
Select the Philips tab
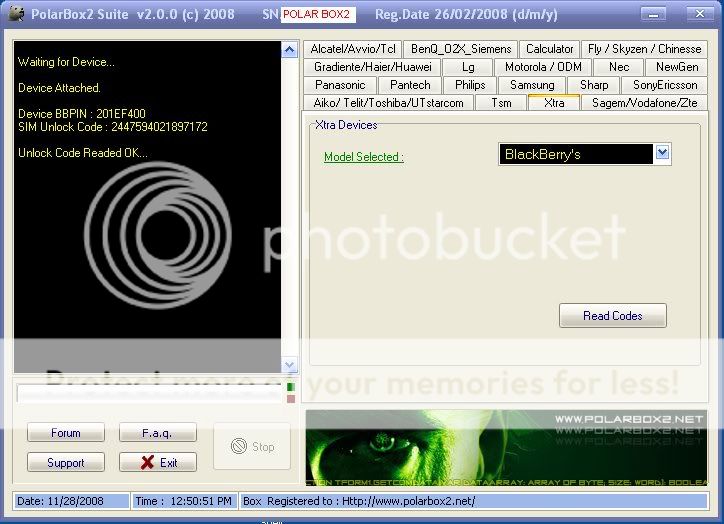click(x=470, y=85)
